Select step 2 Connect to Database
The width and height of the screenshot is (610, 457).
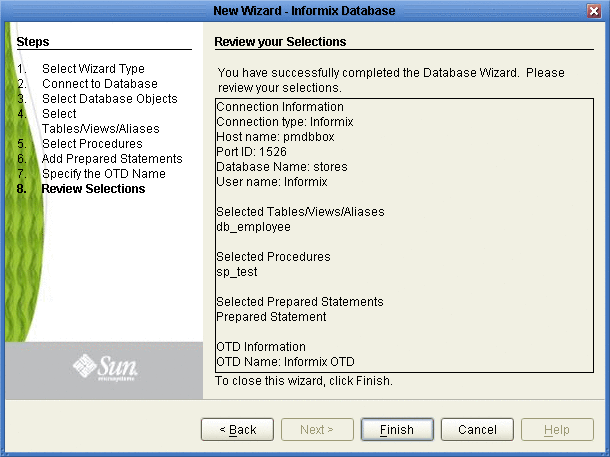pyautogui.click(x=87, y=84)
